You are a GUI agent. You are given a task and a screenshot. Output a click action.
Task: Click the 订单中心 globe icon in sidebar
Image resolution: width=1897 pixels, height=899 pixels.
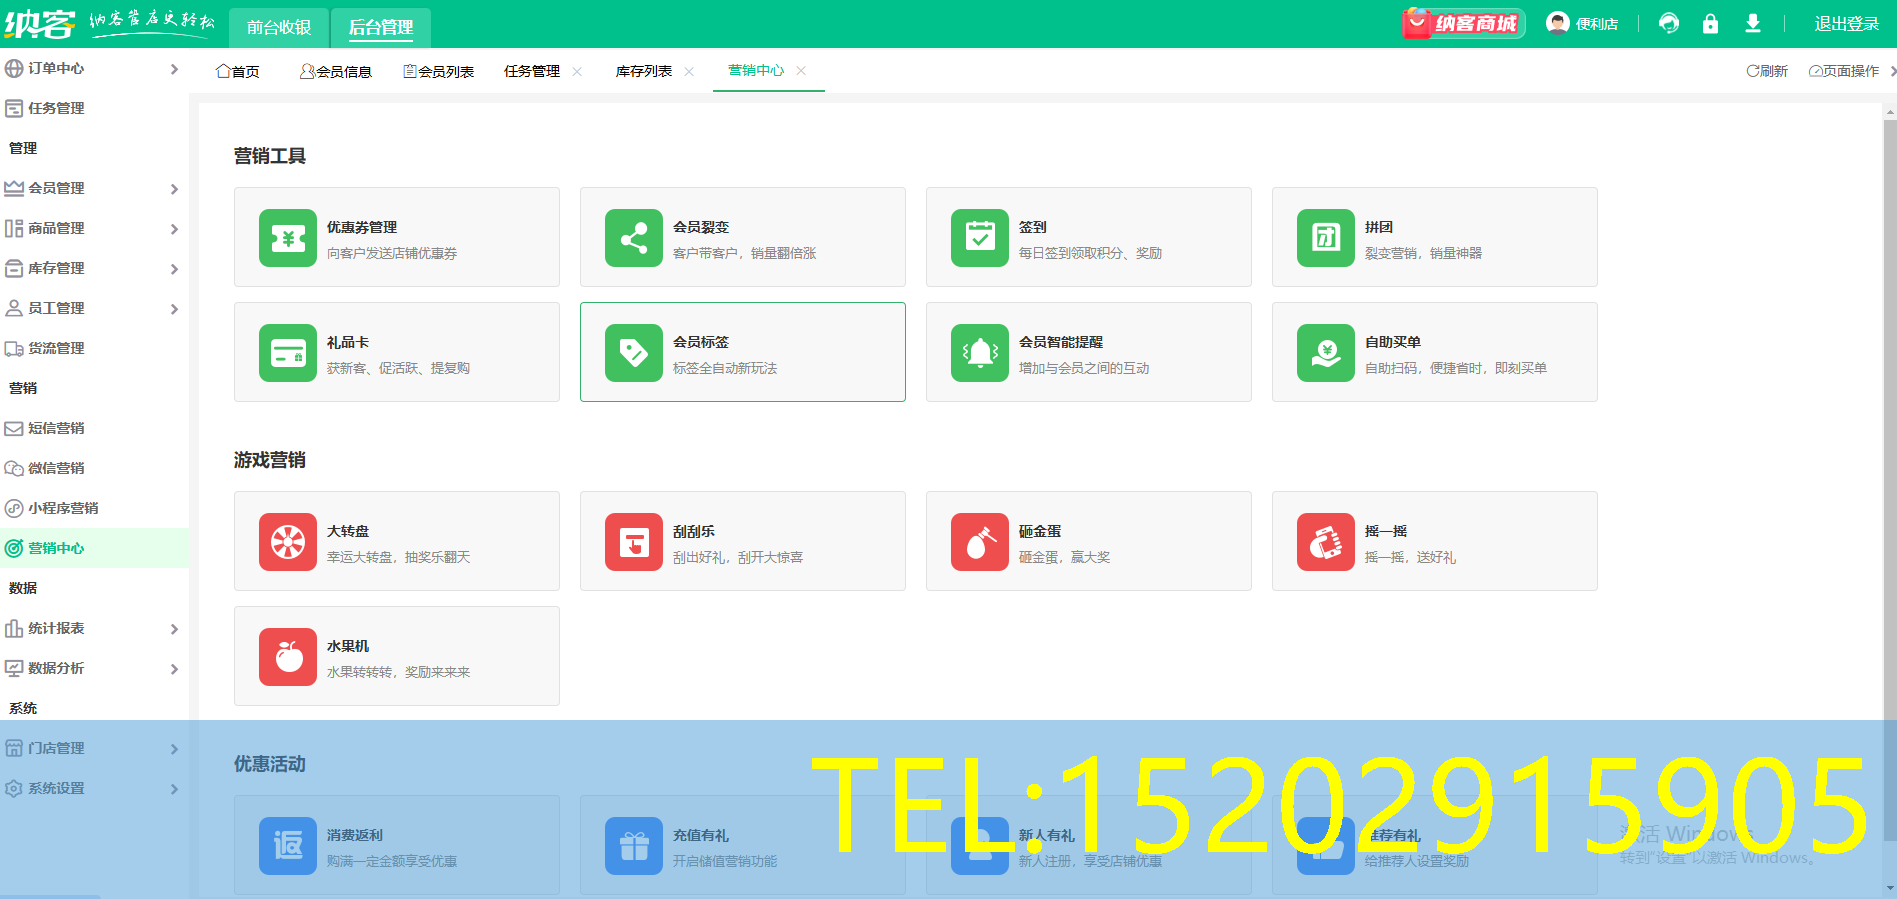tap(14, 68)
